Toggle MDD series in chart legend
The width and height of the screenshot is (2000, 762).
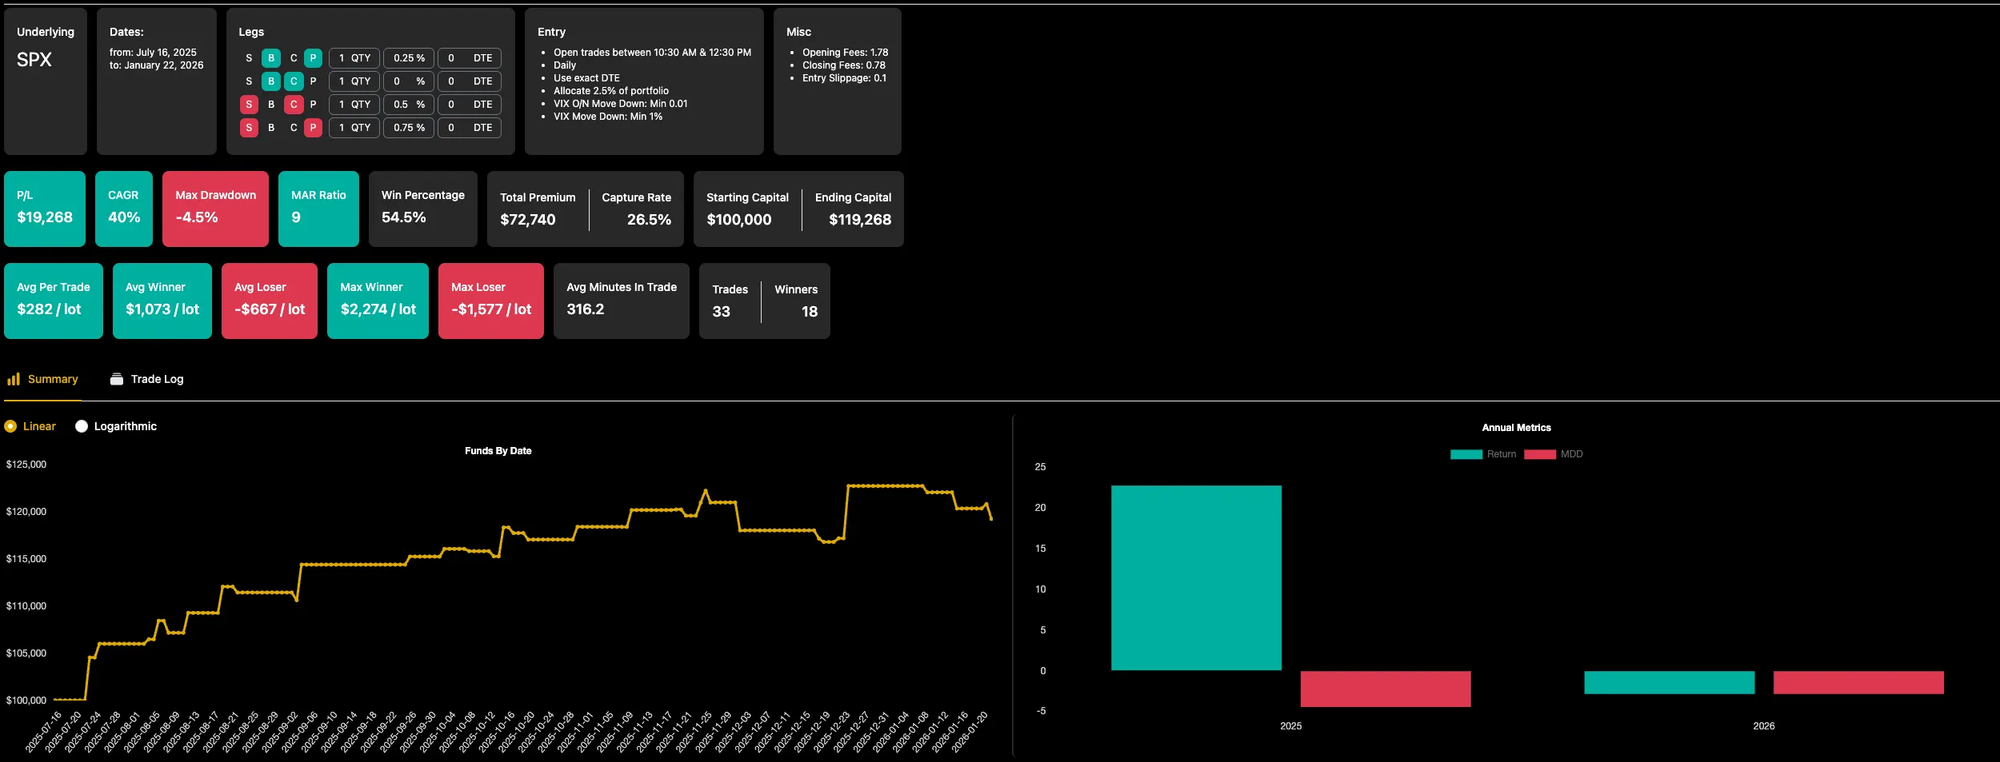pyautogui.click(x=1554, y=454)
